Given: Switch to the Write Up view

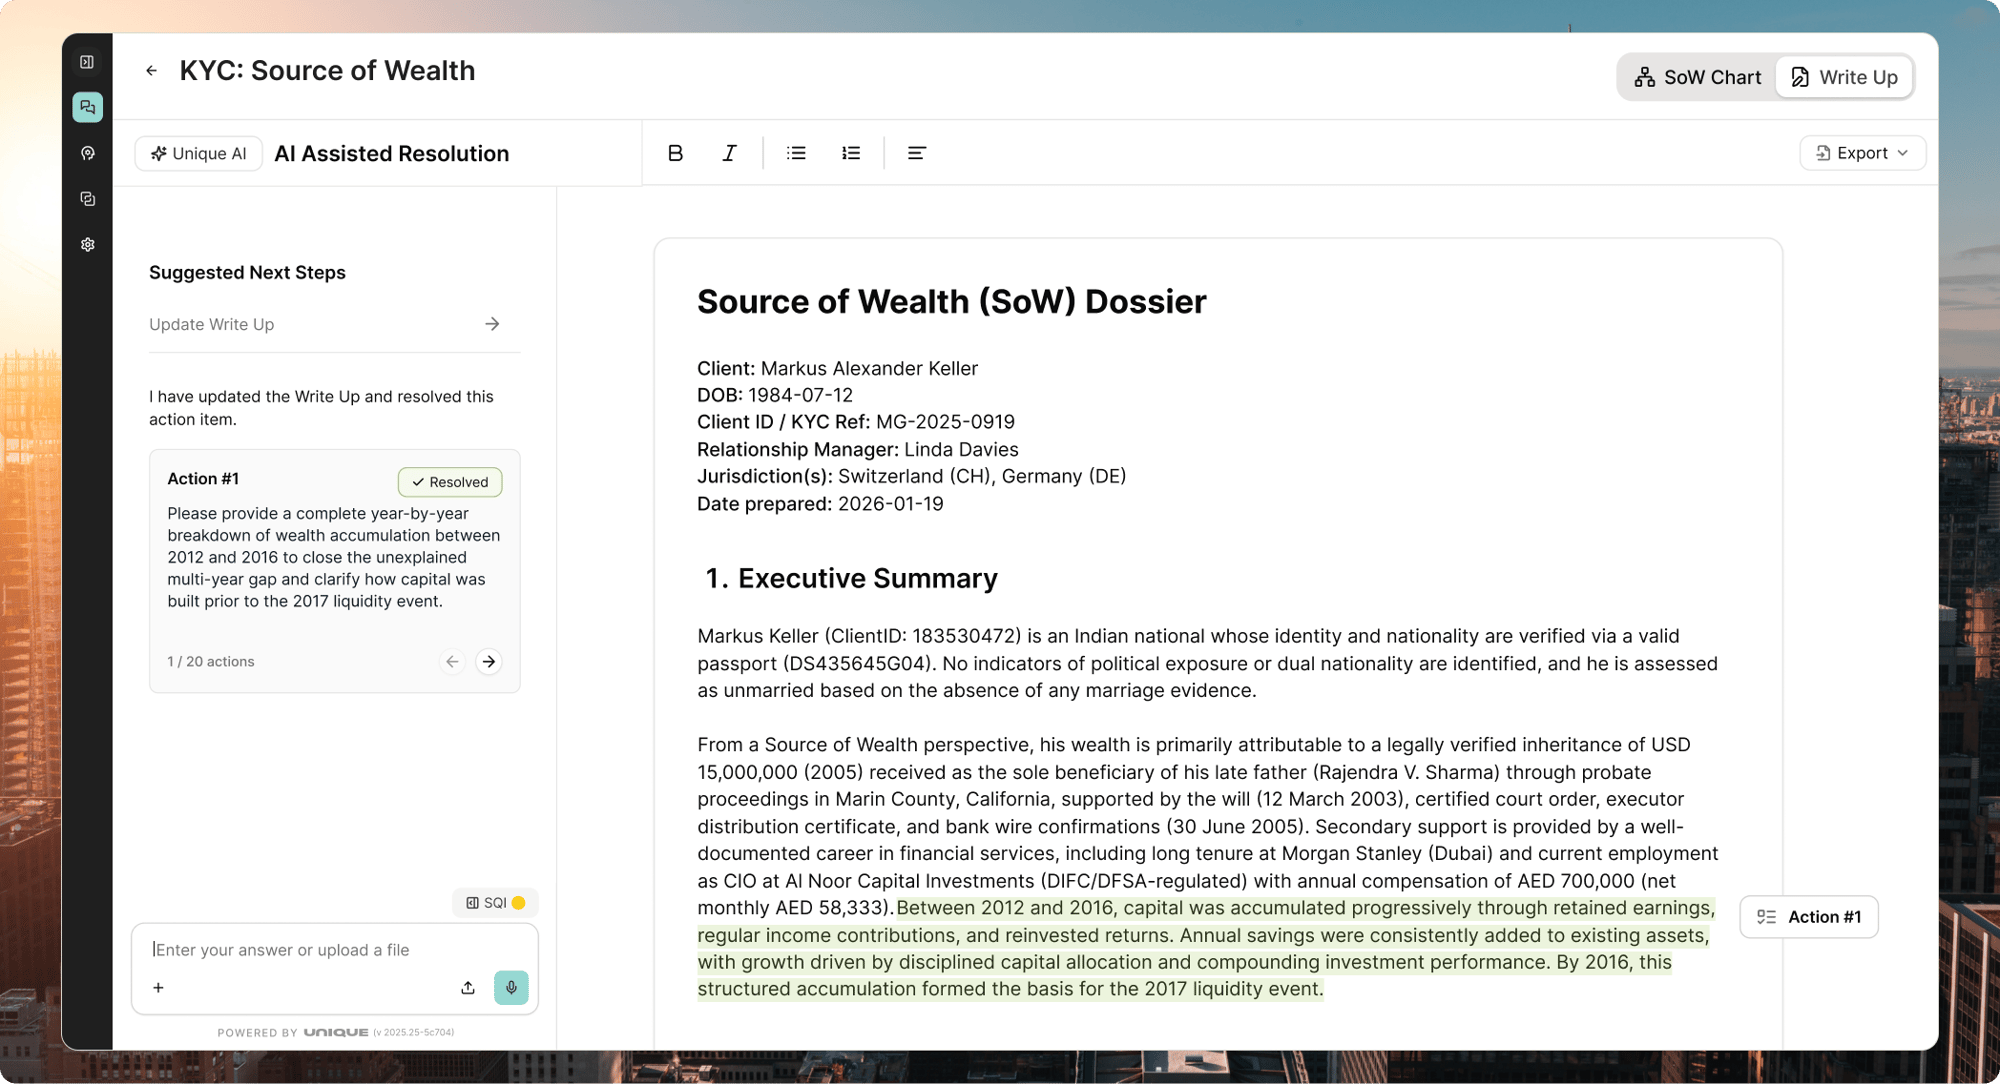Looking at the screenshot, I should pos(1844,76).
